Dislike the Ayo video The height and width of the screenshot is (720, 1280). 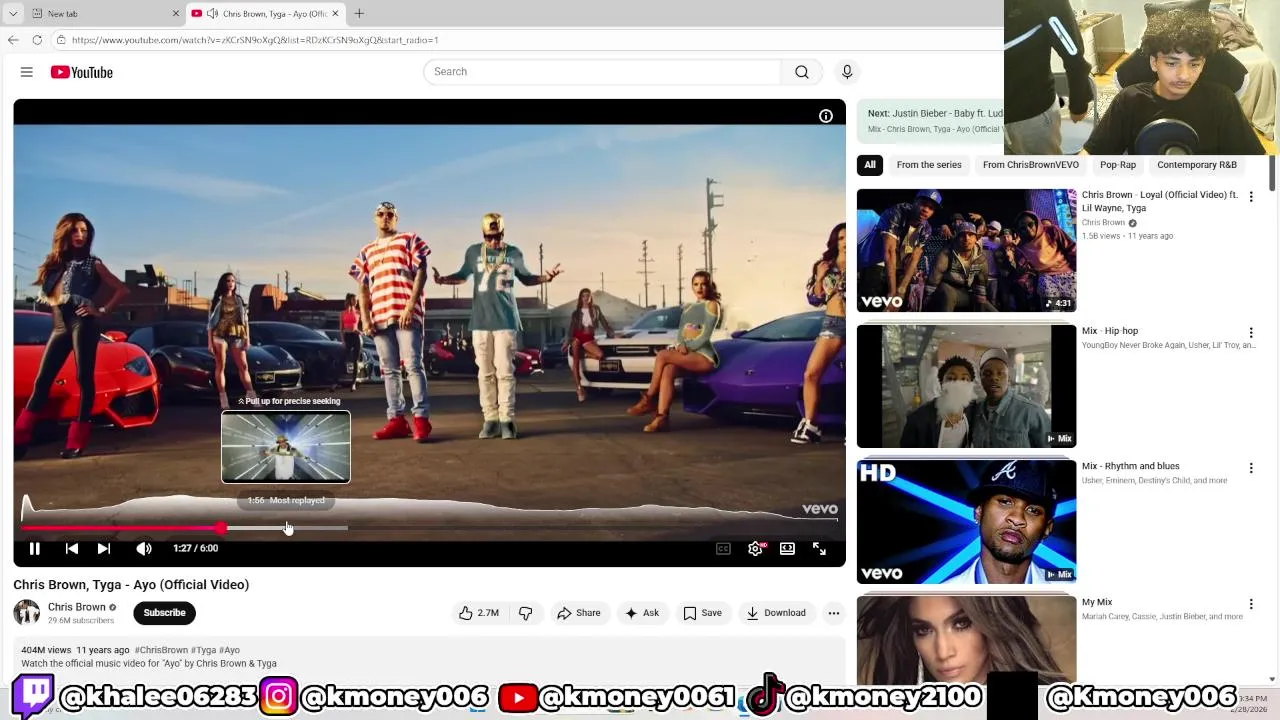pyautogui.click(x=526, y=613)
